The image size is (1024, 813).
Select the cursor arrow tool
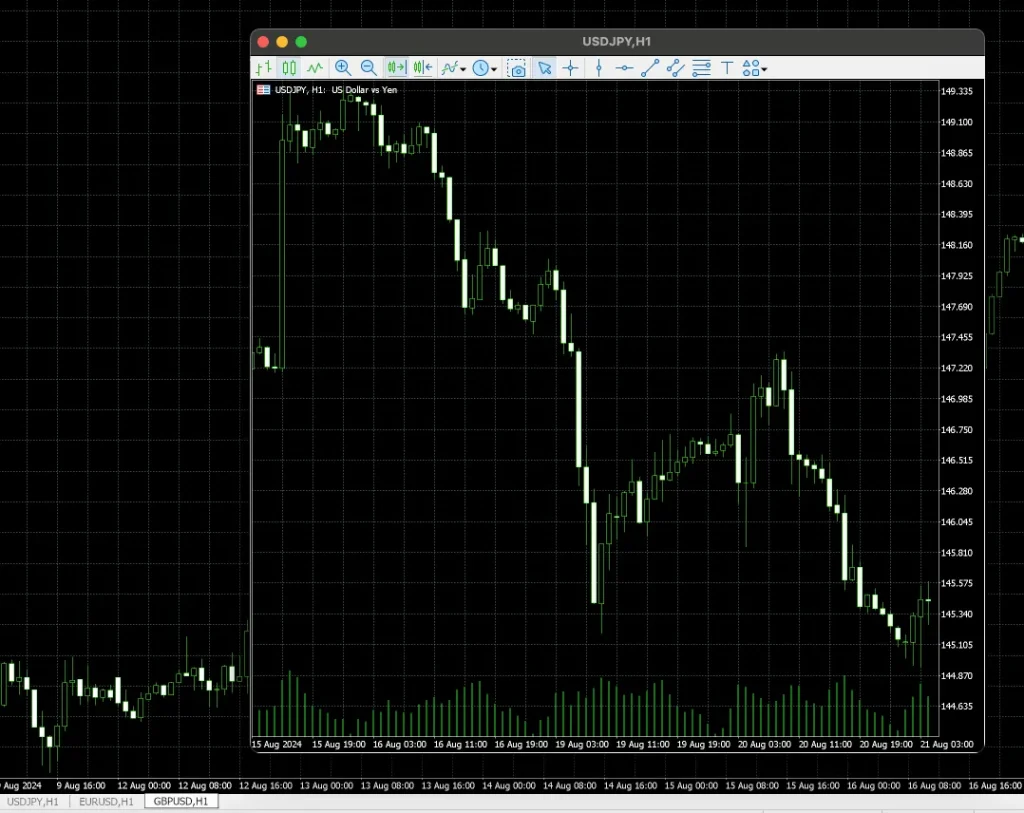(545, 68)
